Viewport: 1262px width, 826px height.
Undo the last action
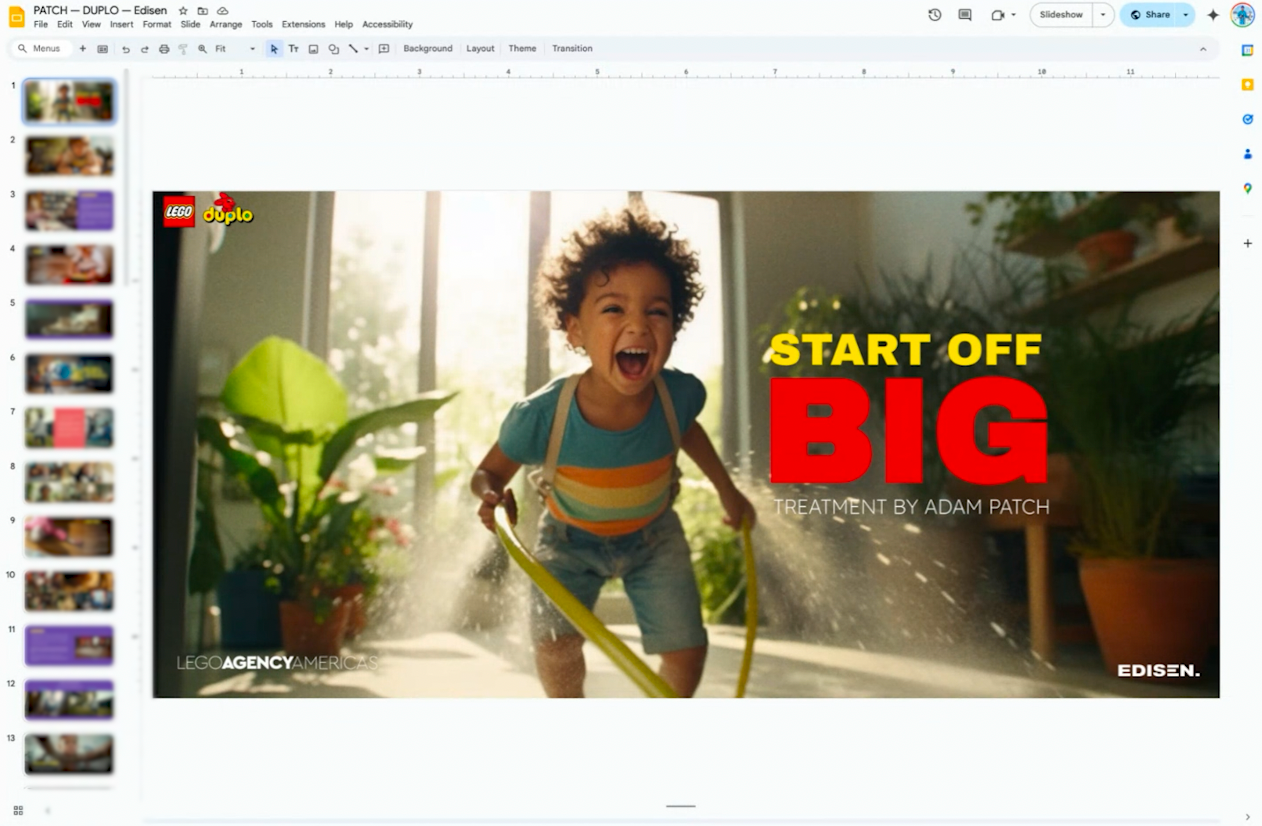pos(125,49)
